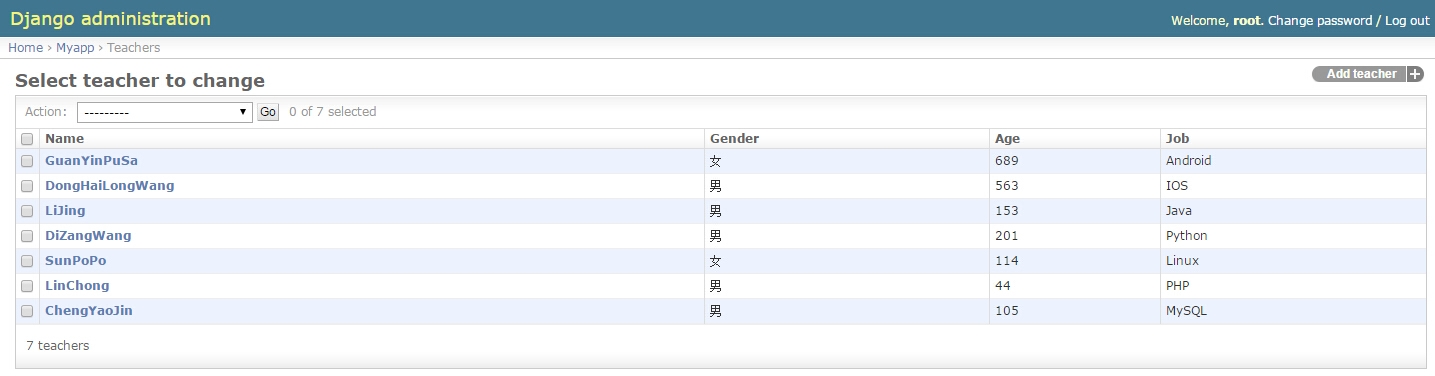Go to the Myapp breadcrumb link
1435x376 pixels.
pos(75,47)
